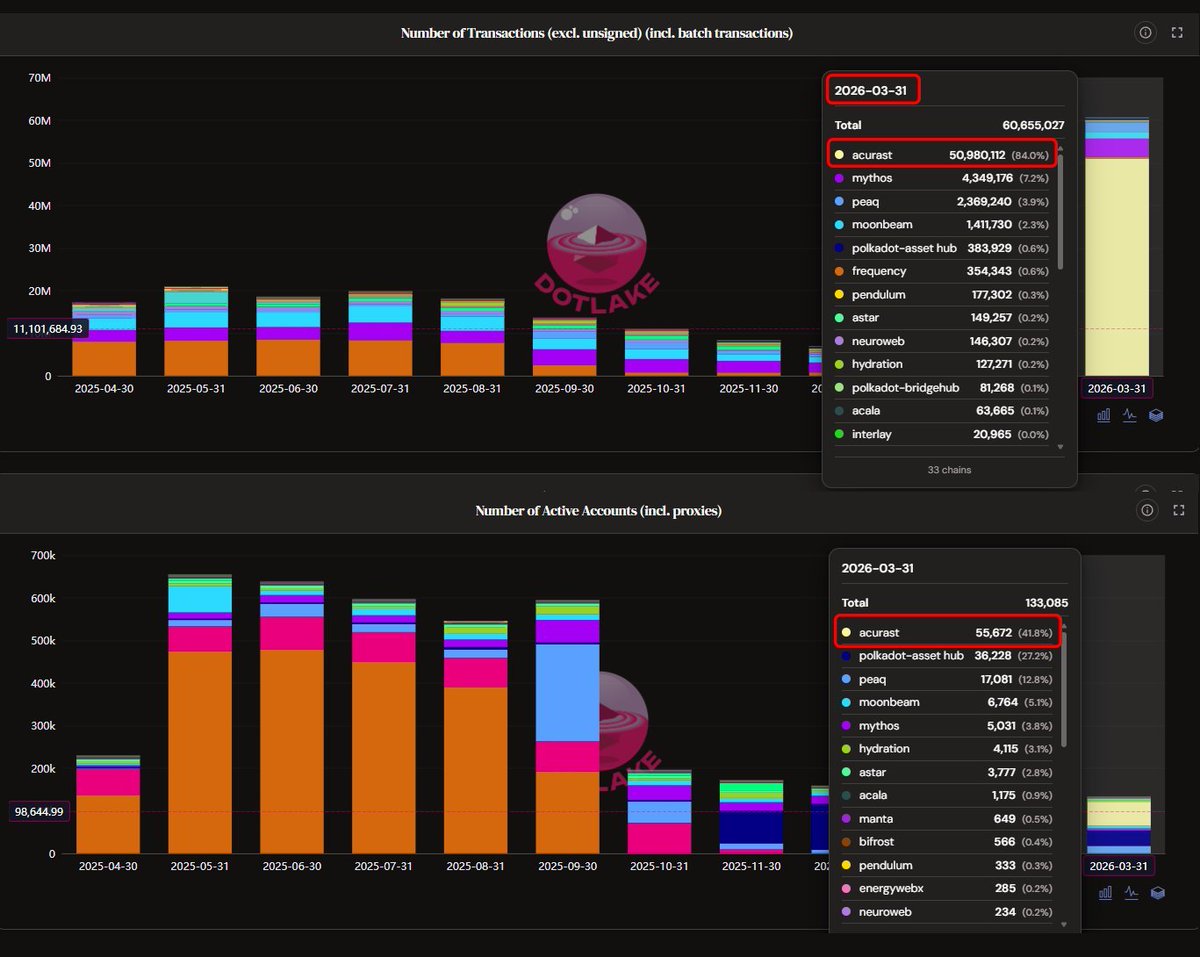The image size is (1200, 957).
Task: Select manta 649 row
Action: 948,819
